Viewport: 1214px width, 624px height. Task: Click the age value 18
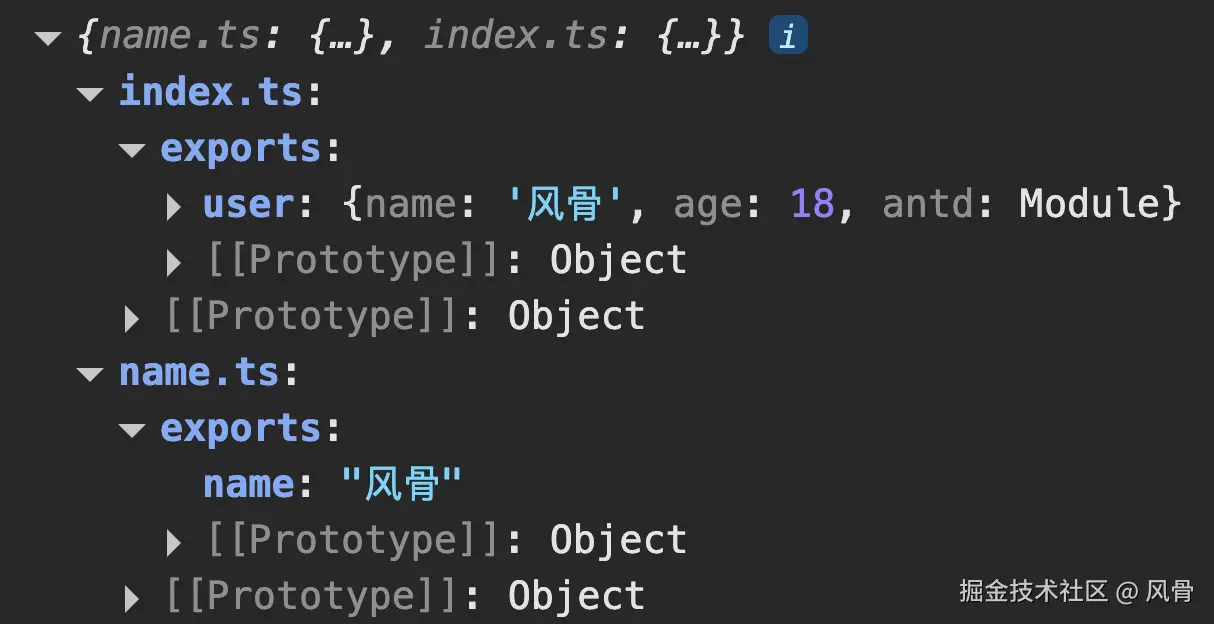point(812,205)
